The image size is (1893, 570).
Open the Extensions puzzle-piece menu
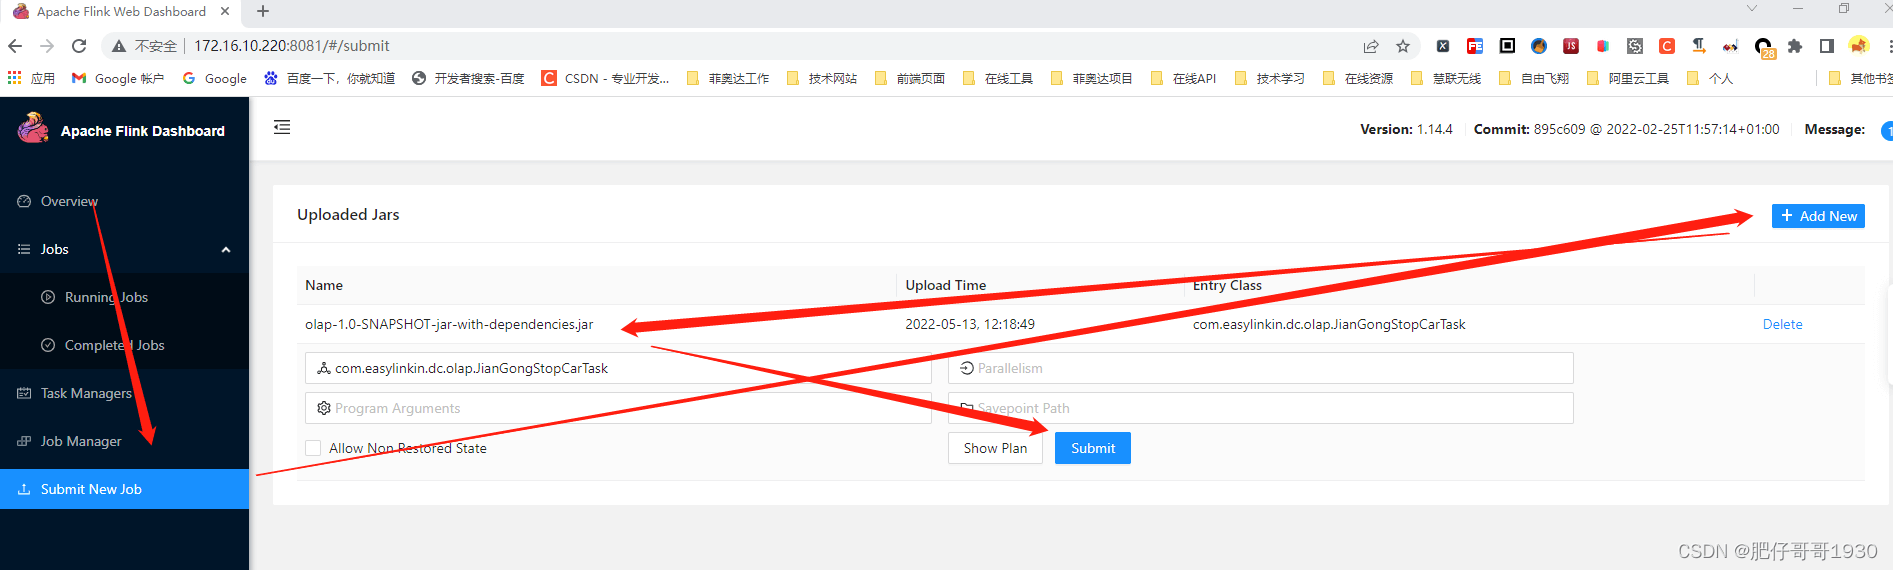coord(1795,46)
